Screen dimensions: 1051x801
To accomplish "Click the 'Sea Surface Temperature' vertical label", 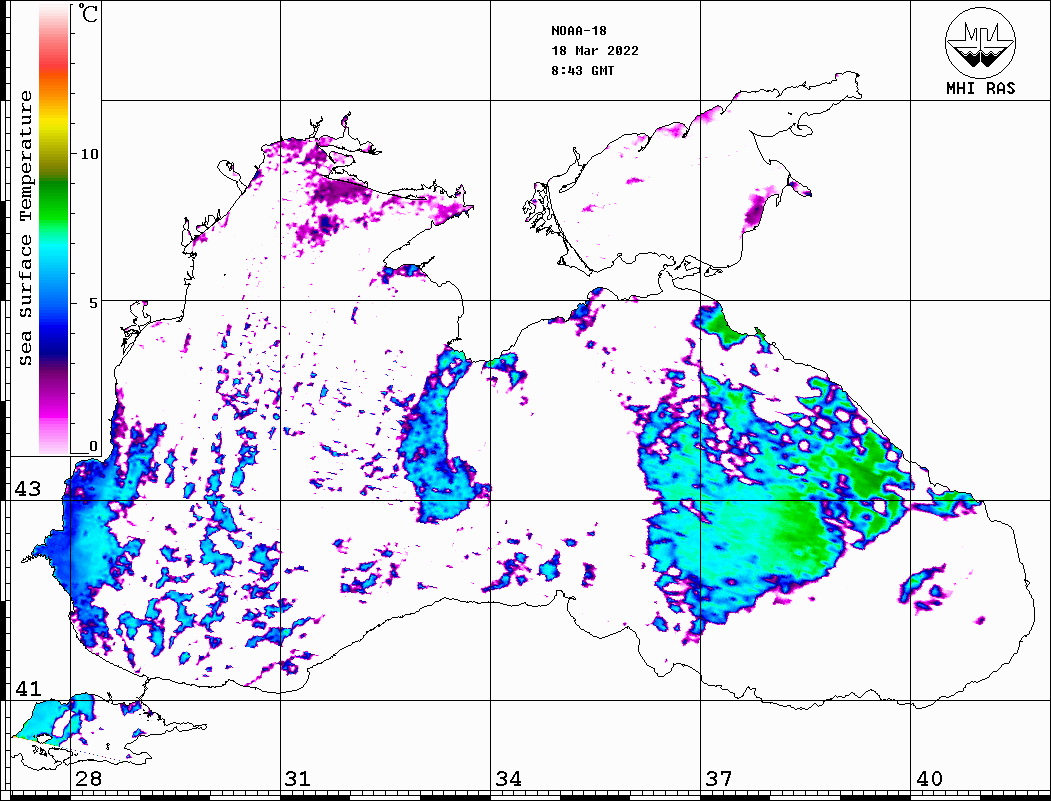I will click(x=25, y=228).
